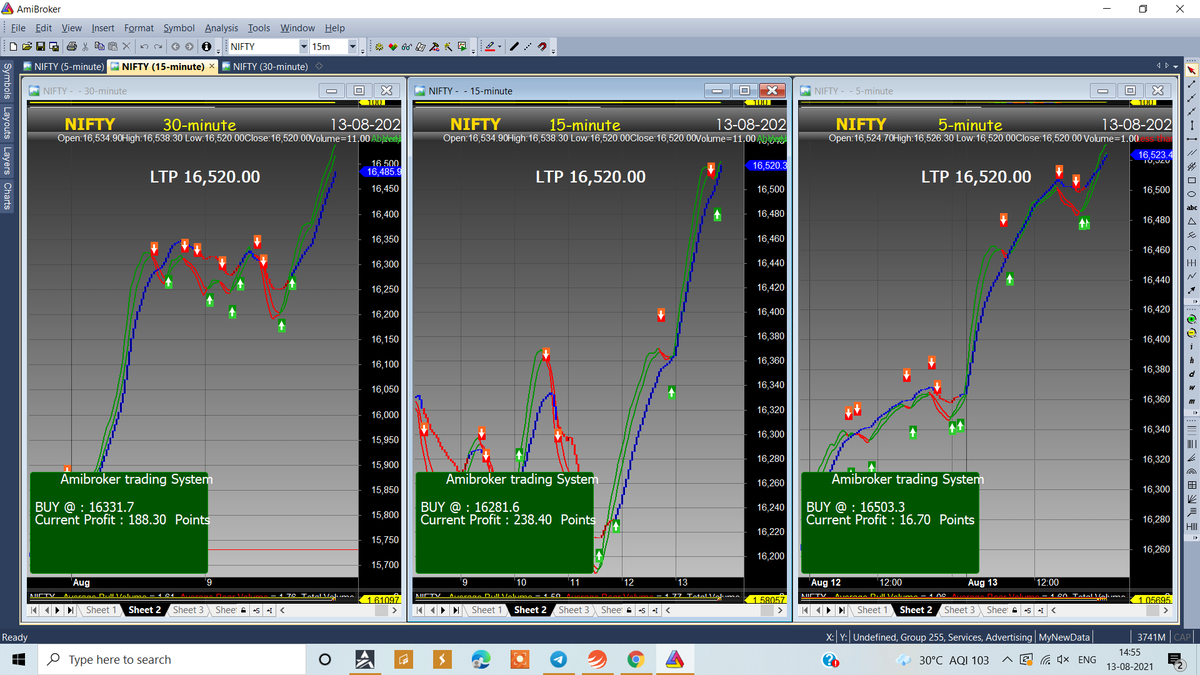The image size is (1200, 675).
Task: Click the Cortana circle icon on taskbar
Action: click(324, 660)
